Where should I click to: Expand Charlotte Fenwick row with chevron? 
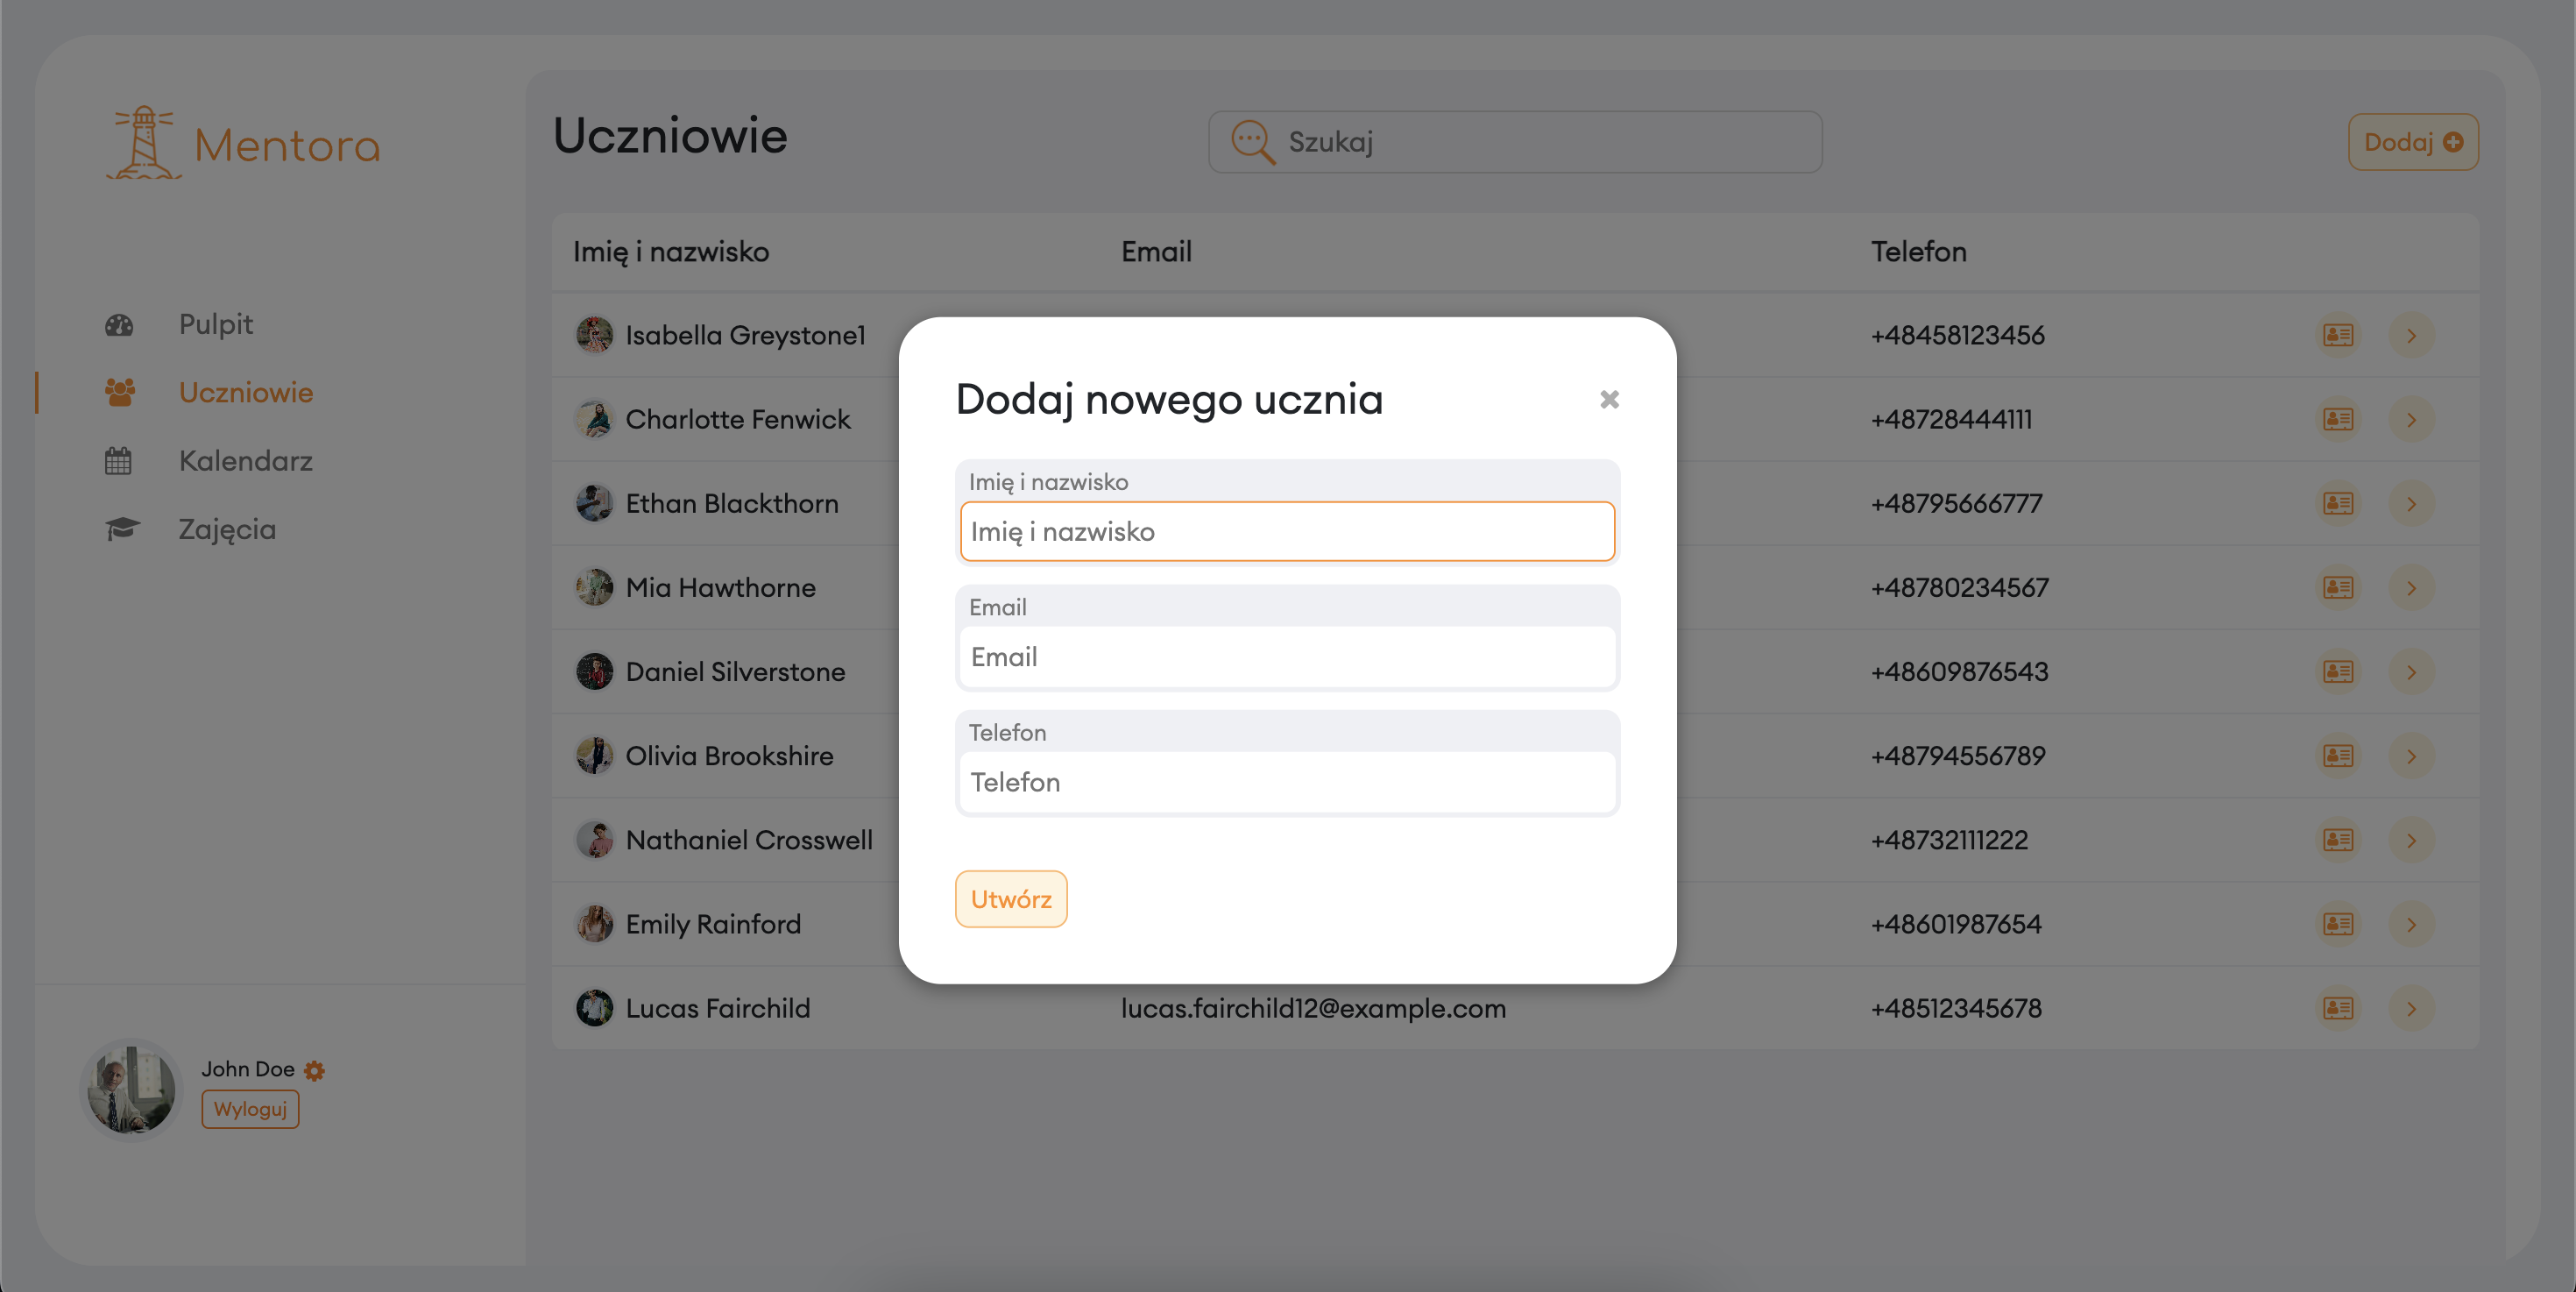(2411, 419)
